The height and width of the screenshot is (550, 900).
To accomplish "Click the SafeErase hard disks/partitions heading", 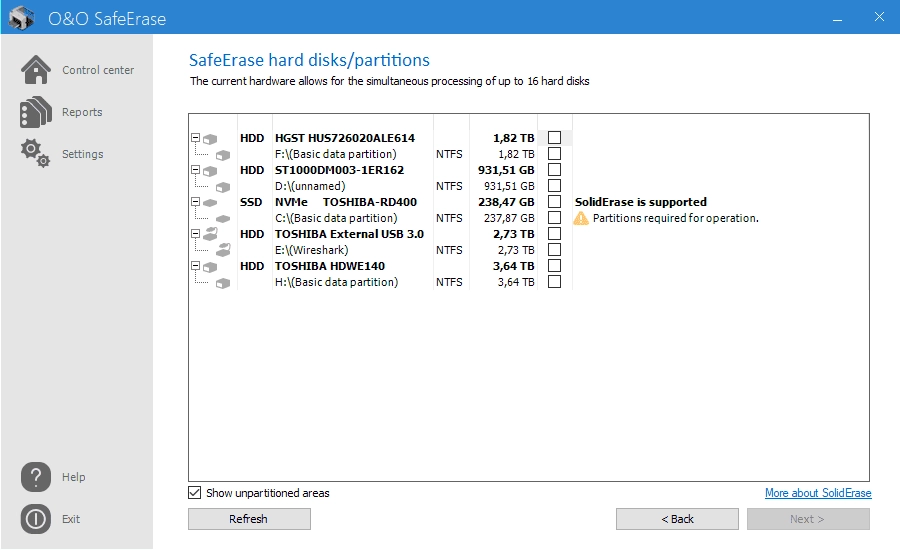I will tap(309, 60).
